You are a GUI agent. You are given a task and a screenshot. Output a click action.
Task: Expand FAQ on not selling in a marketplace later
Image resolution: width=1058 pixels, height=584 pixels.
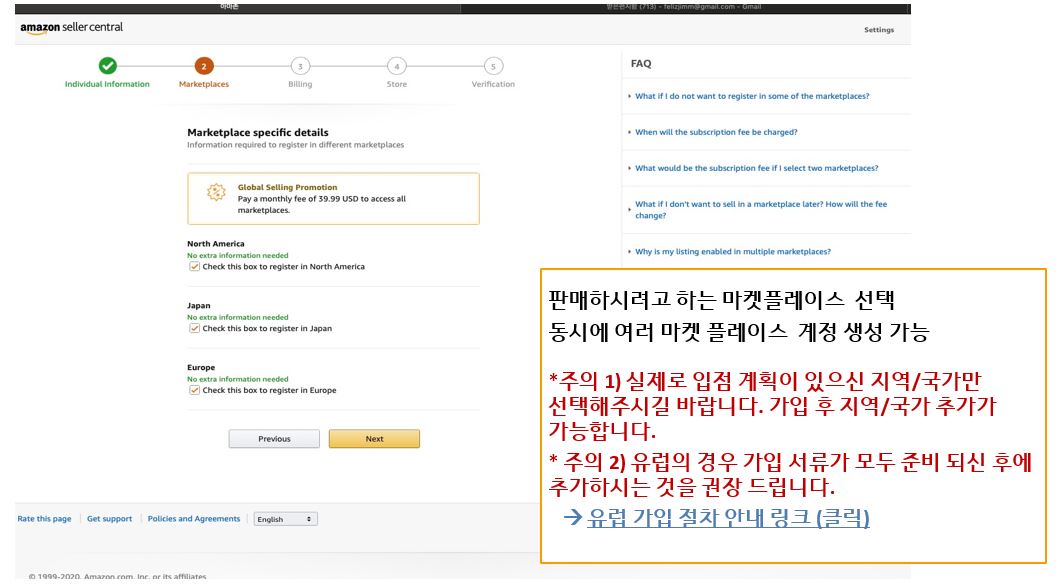[x=760, y=210]
